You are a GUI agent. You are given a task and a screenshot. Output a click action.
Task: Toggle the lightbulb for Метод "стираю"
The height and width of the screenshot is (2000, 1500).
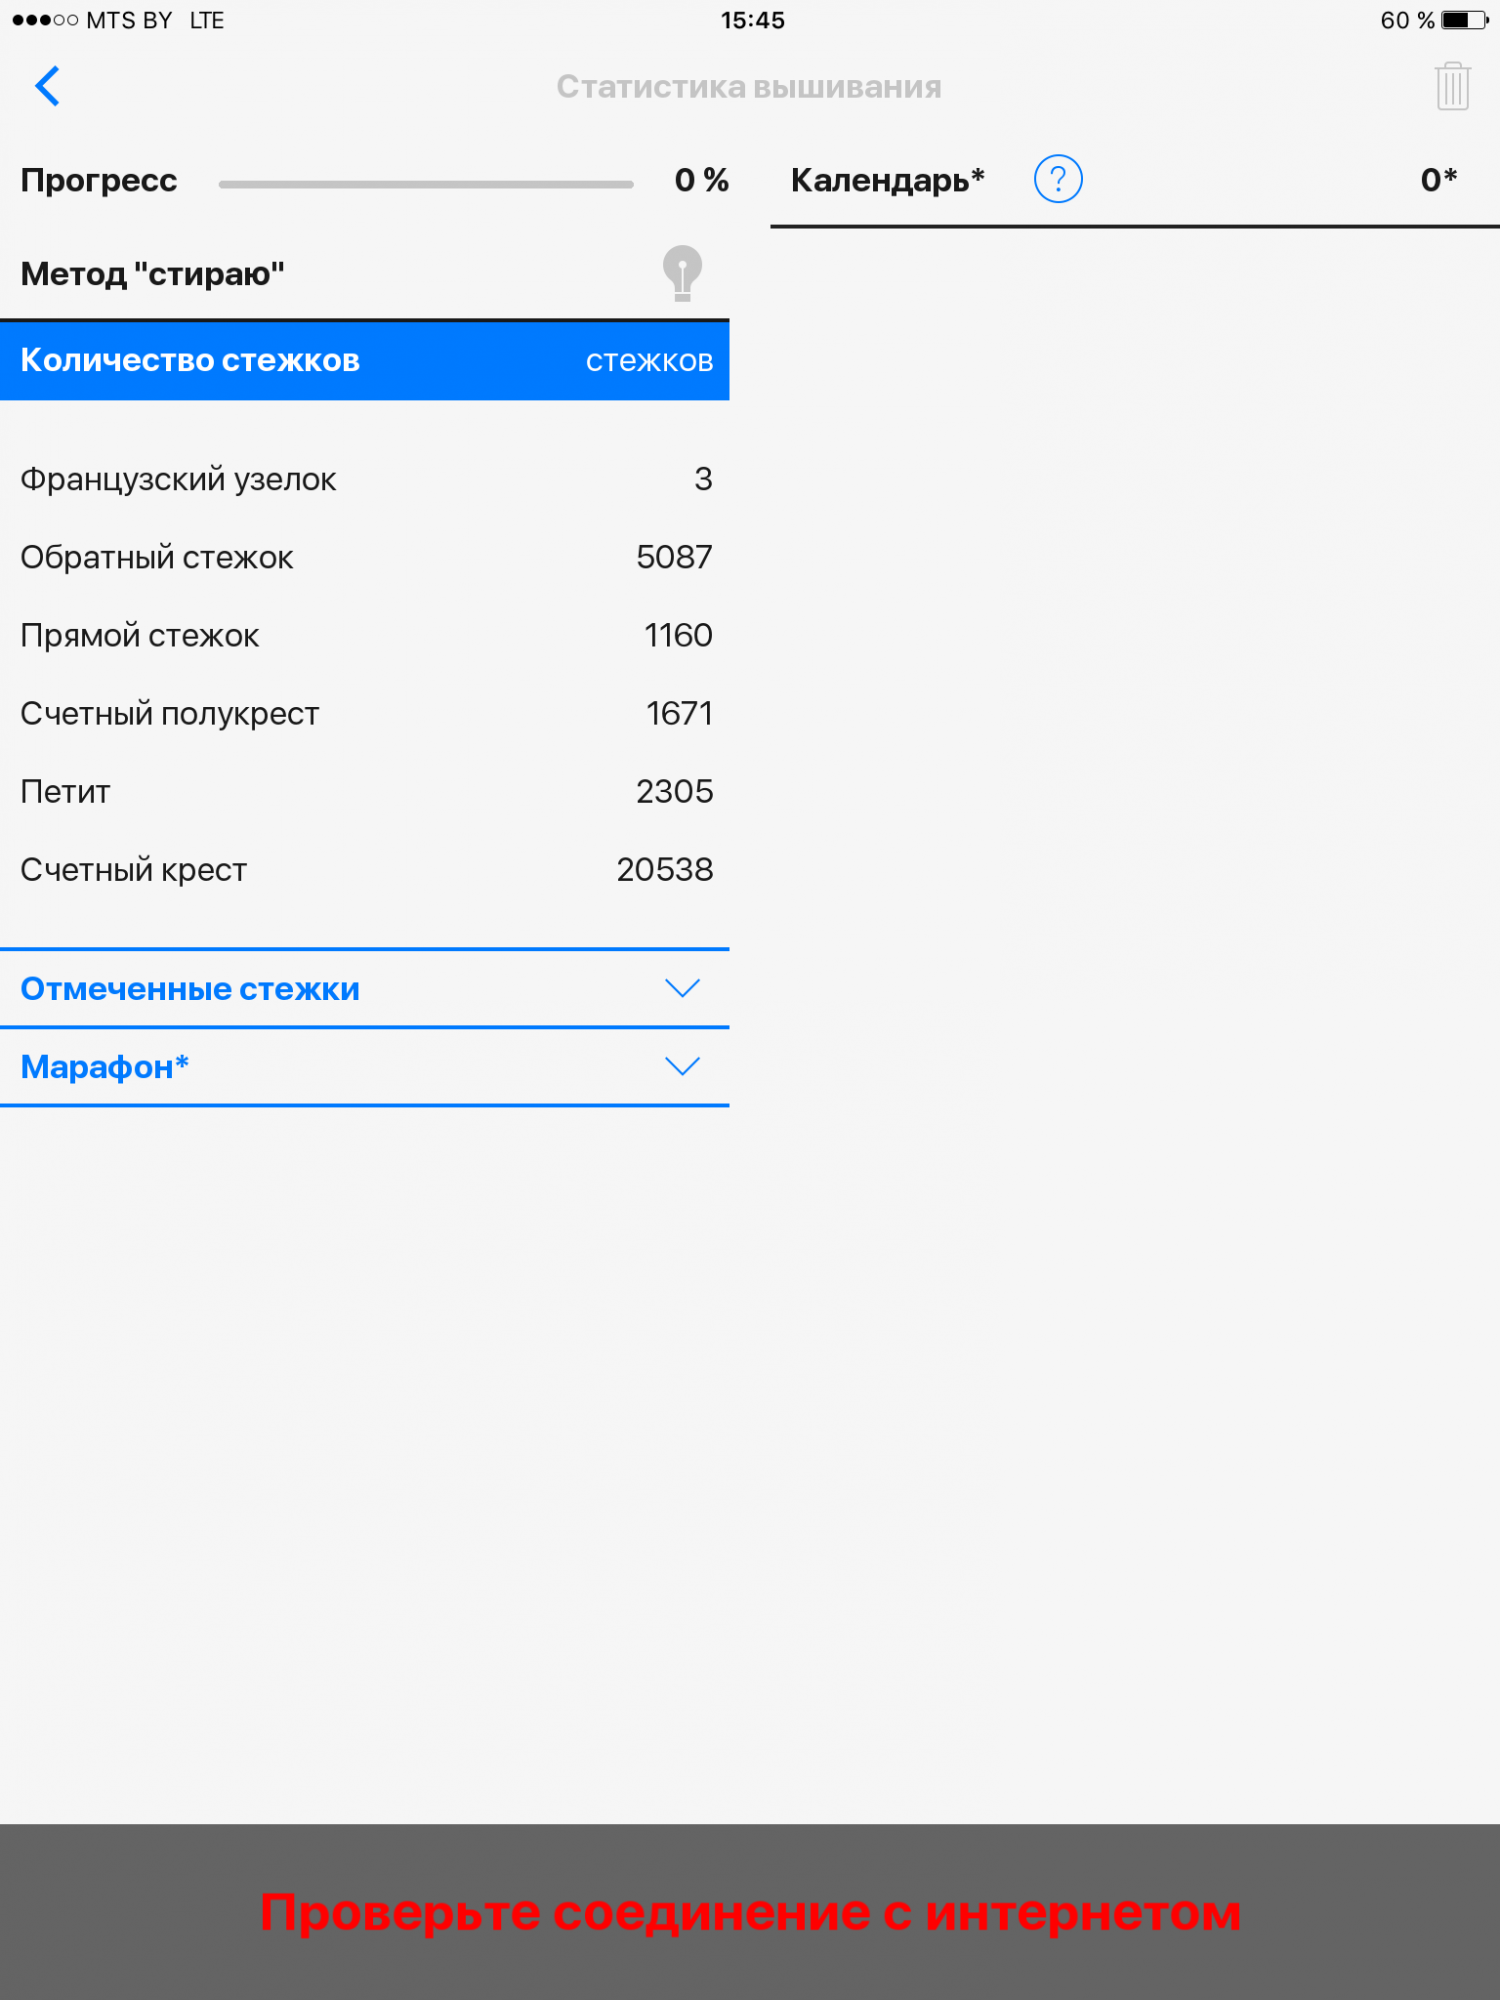tap(682, 273)
